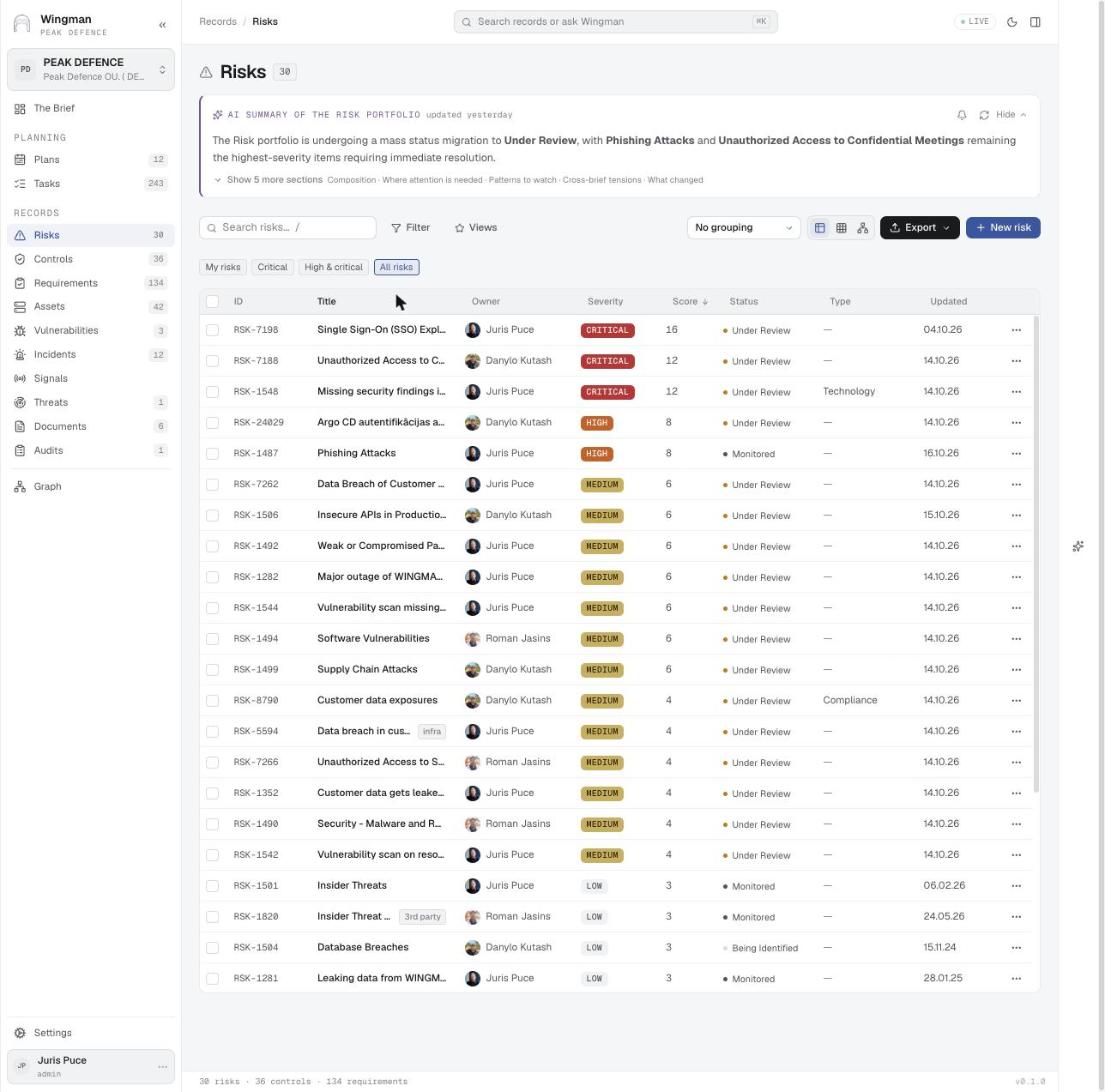
Task: Click the table vertical scrollbar
Action: click(1036, 554)
